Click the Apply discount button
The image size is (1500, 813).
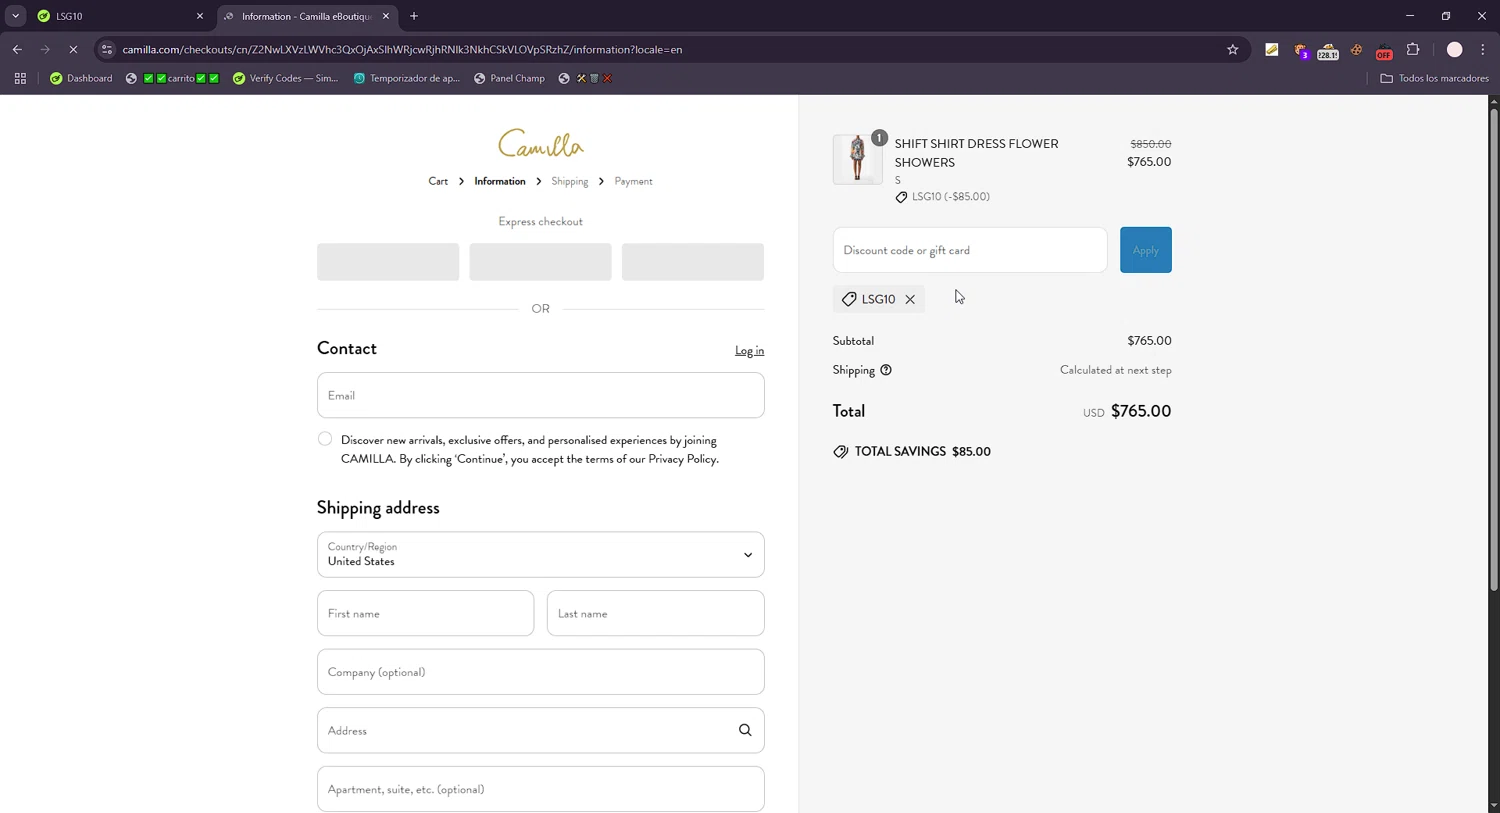click(1146, 250)
